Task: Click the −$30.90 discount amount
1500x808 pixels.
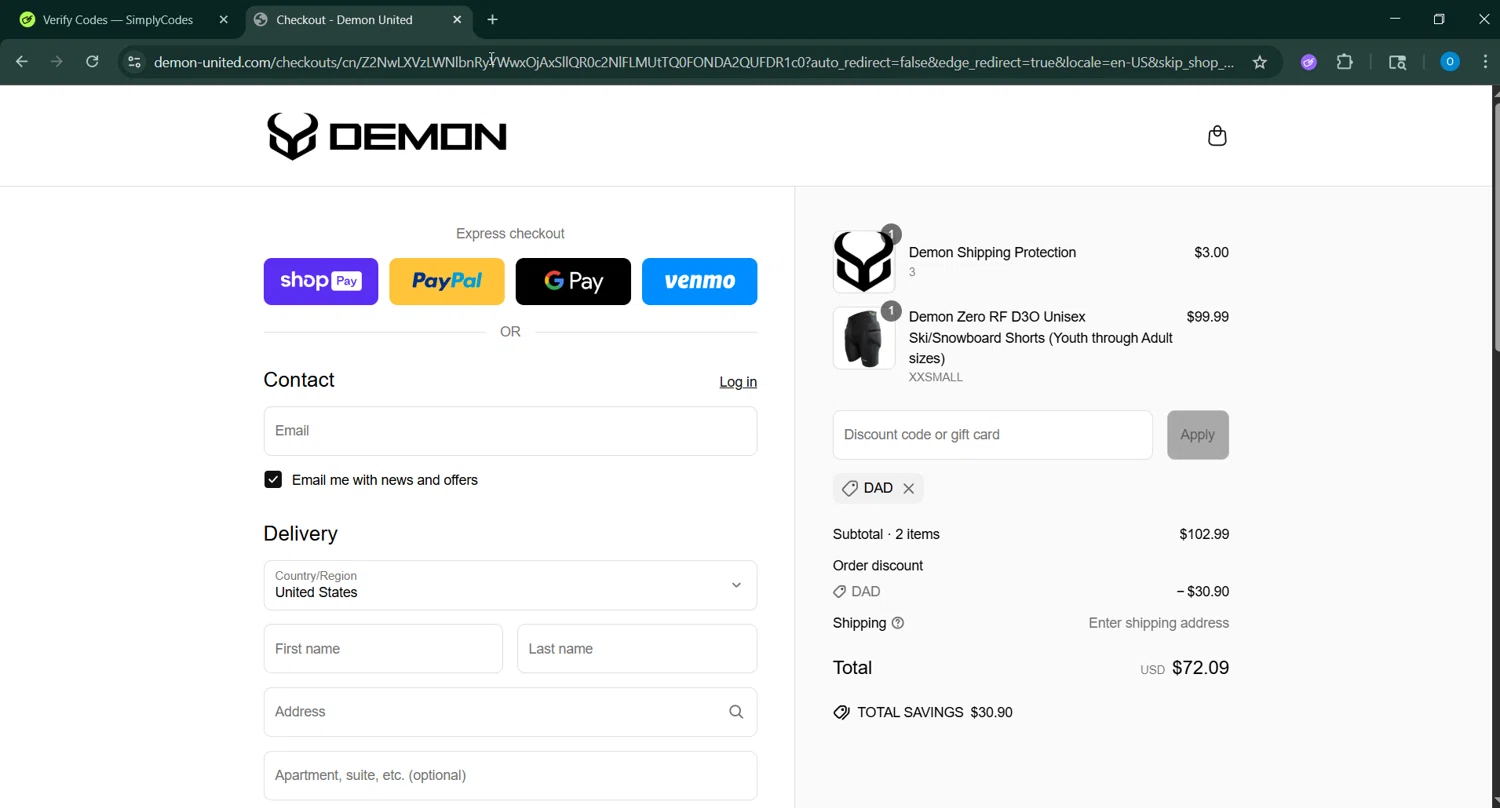Action: point(1203,592)
